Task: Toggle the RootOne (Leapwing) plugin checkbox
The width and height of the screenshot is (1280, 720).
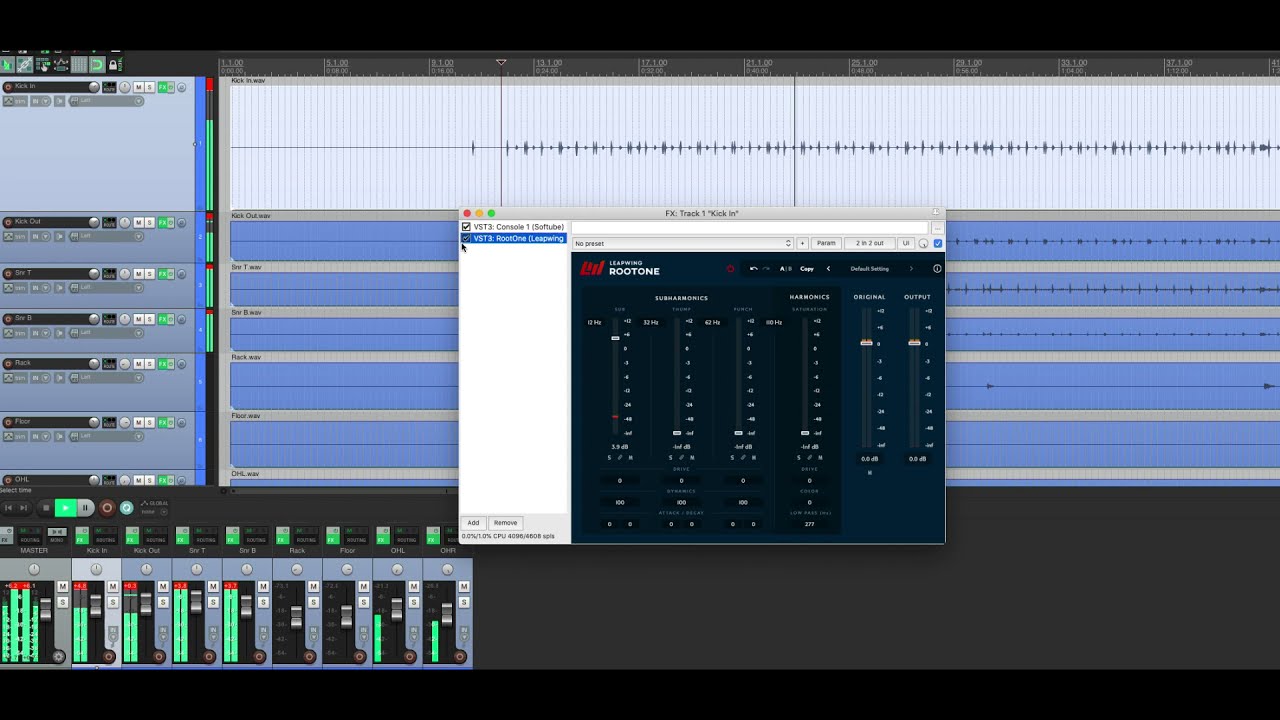Action: click(x=466, y=238)
